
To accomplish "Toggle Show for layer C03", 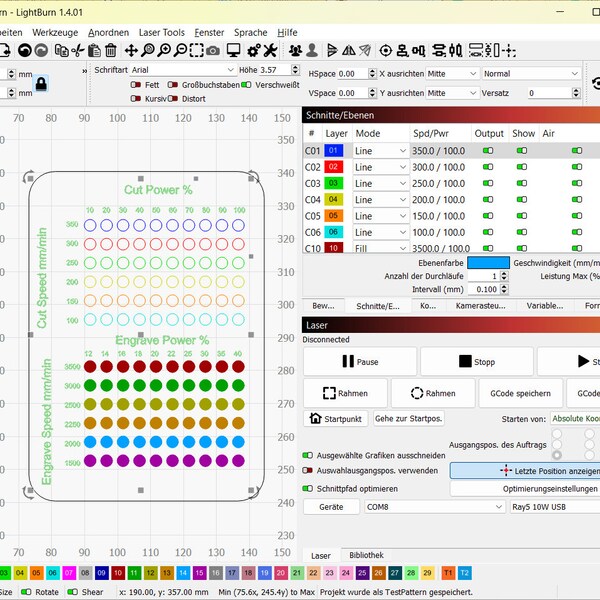I will pos(522,183).
